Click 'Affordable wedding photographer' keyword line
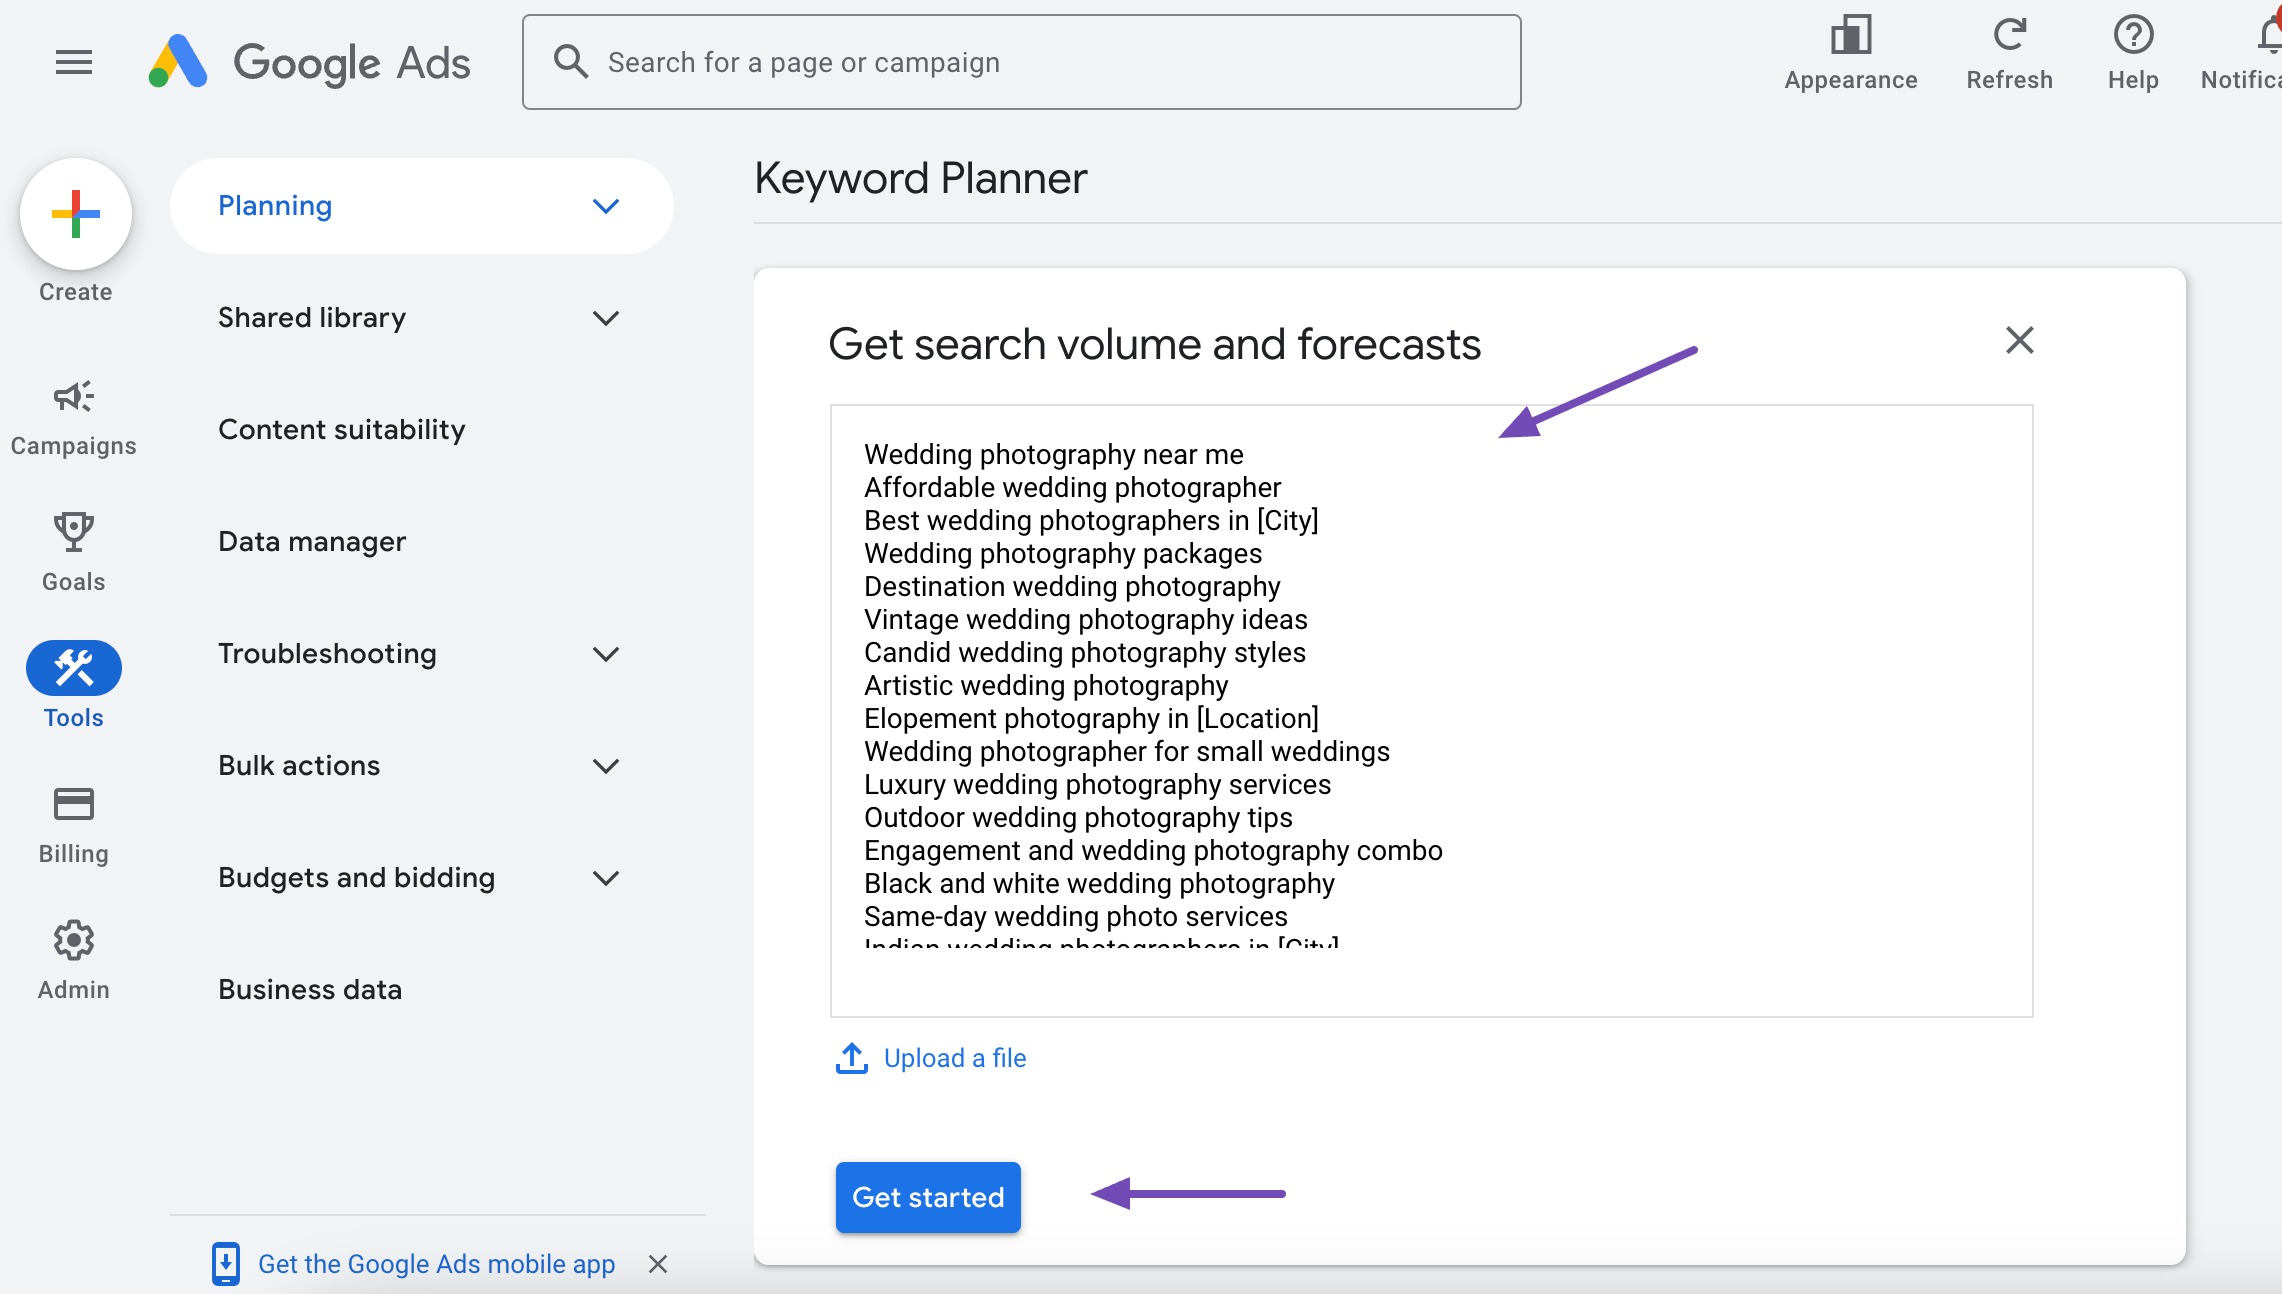 pyautogui.click(x=1072, y=488)
